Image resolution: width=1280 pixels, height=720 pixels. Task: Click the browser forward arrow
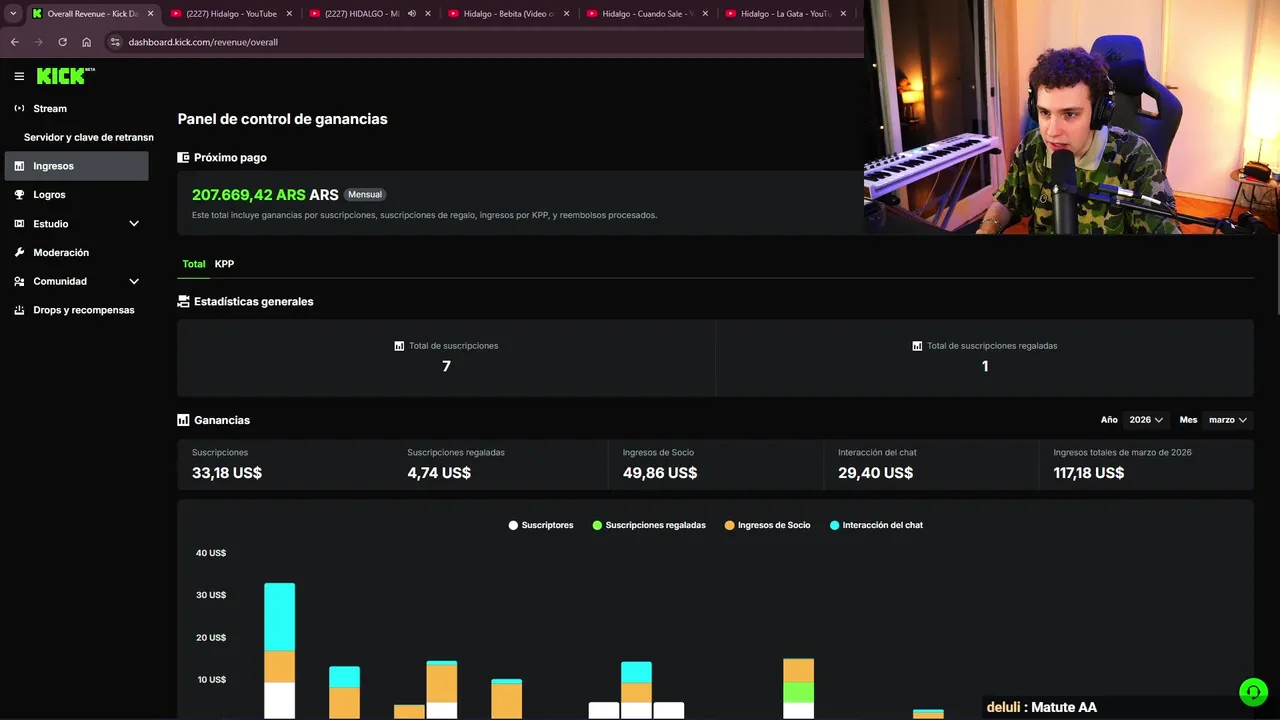(38, 42)
